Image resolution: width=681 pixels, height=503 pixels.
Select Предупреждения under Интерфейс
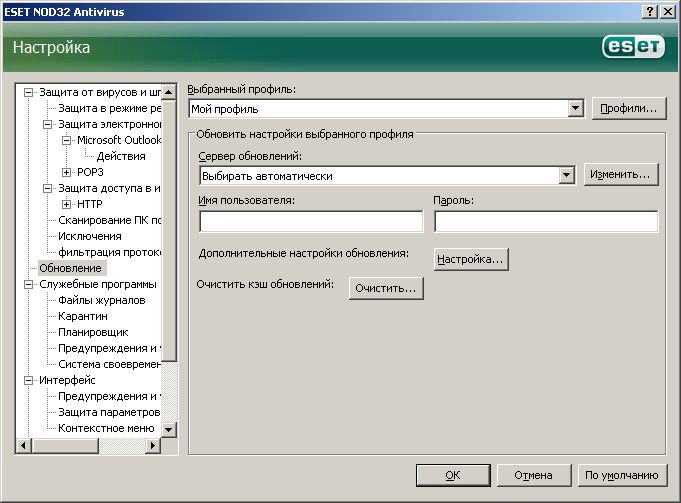tap(109, 396)
